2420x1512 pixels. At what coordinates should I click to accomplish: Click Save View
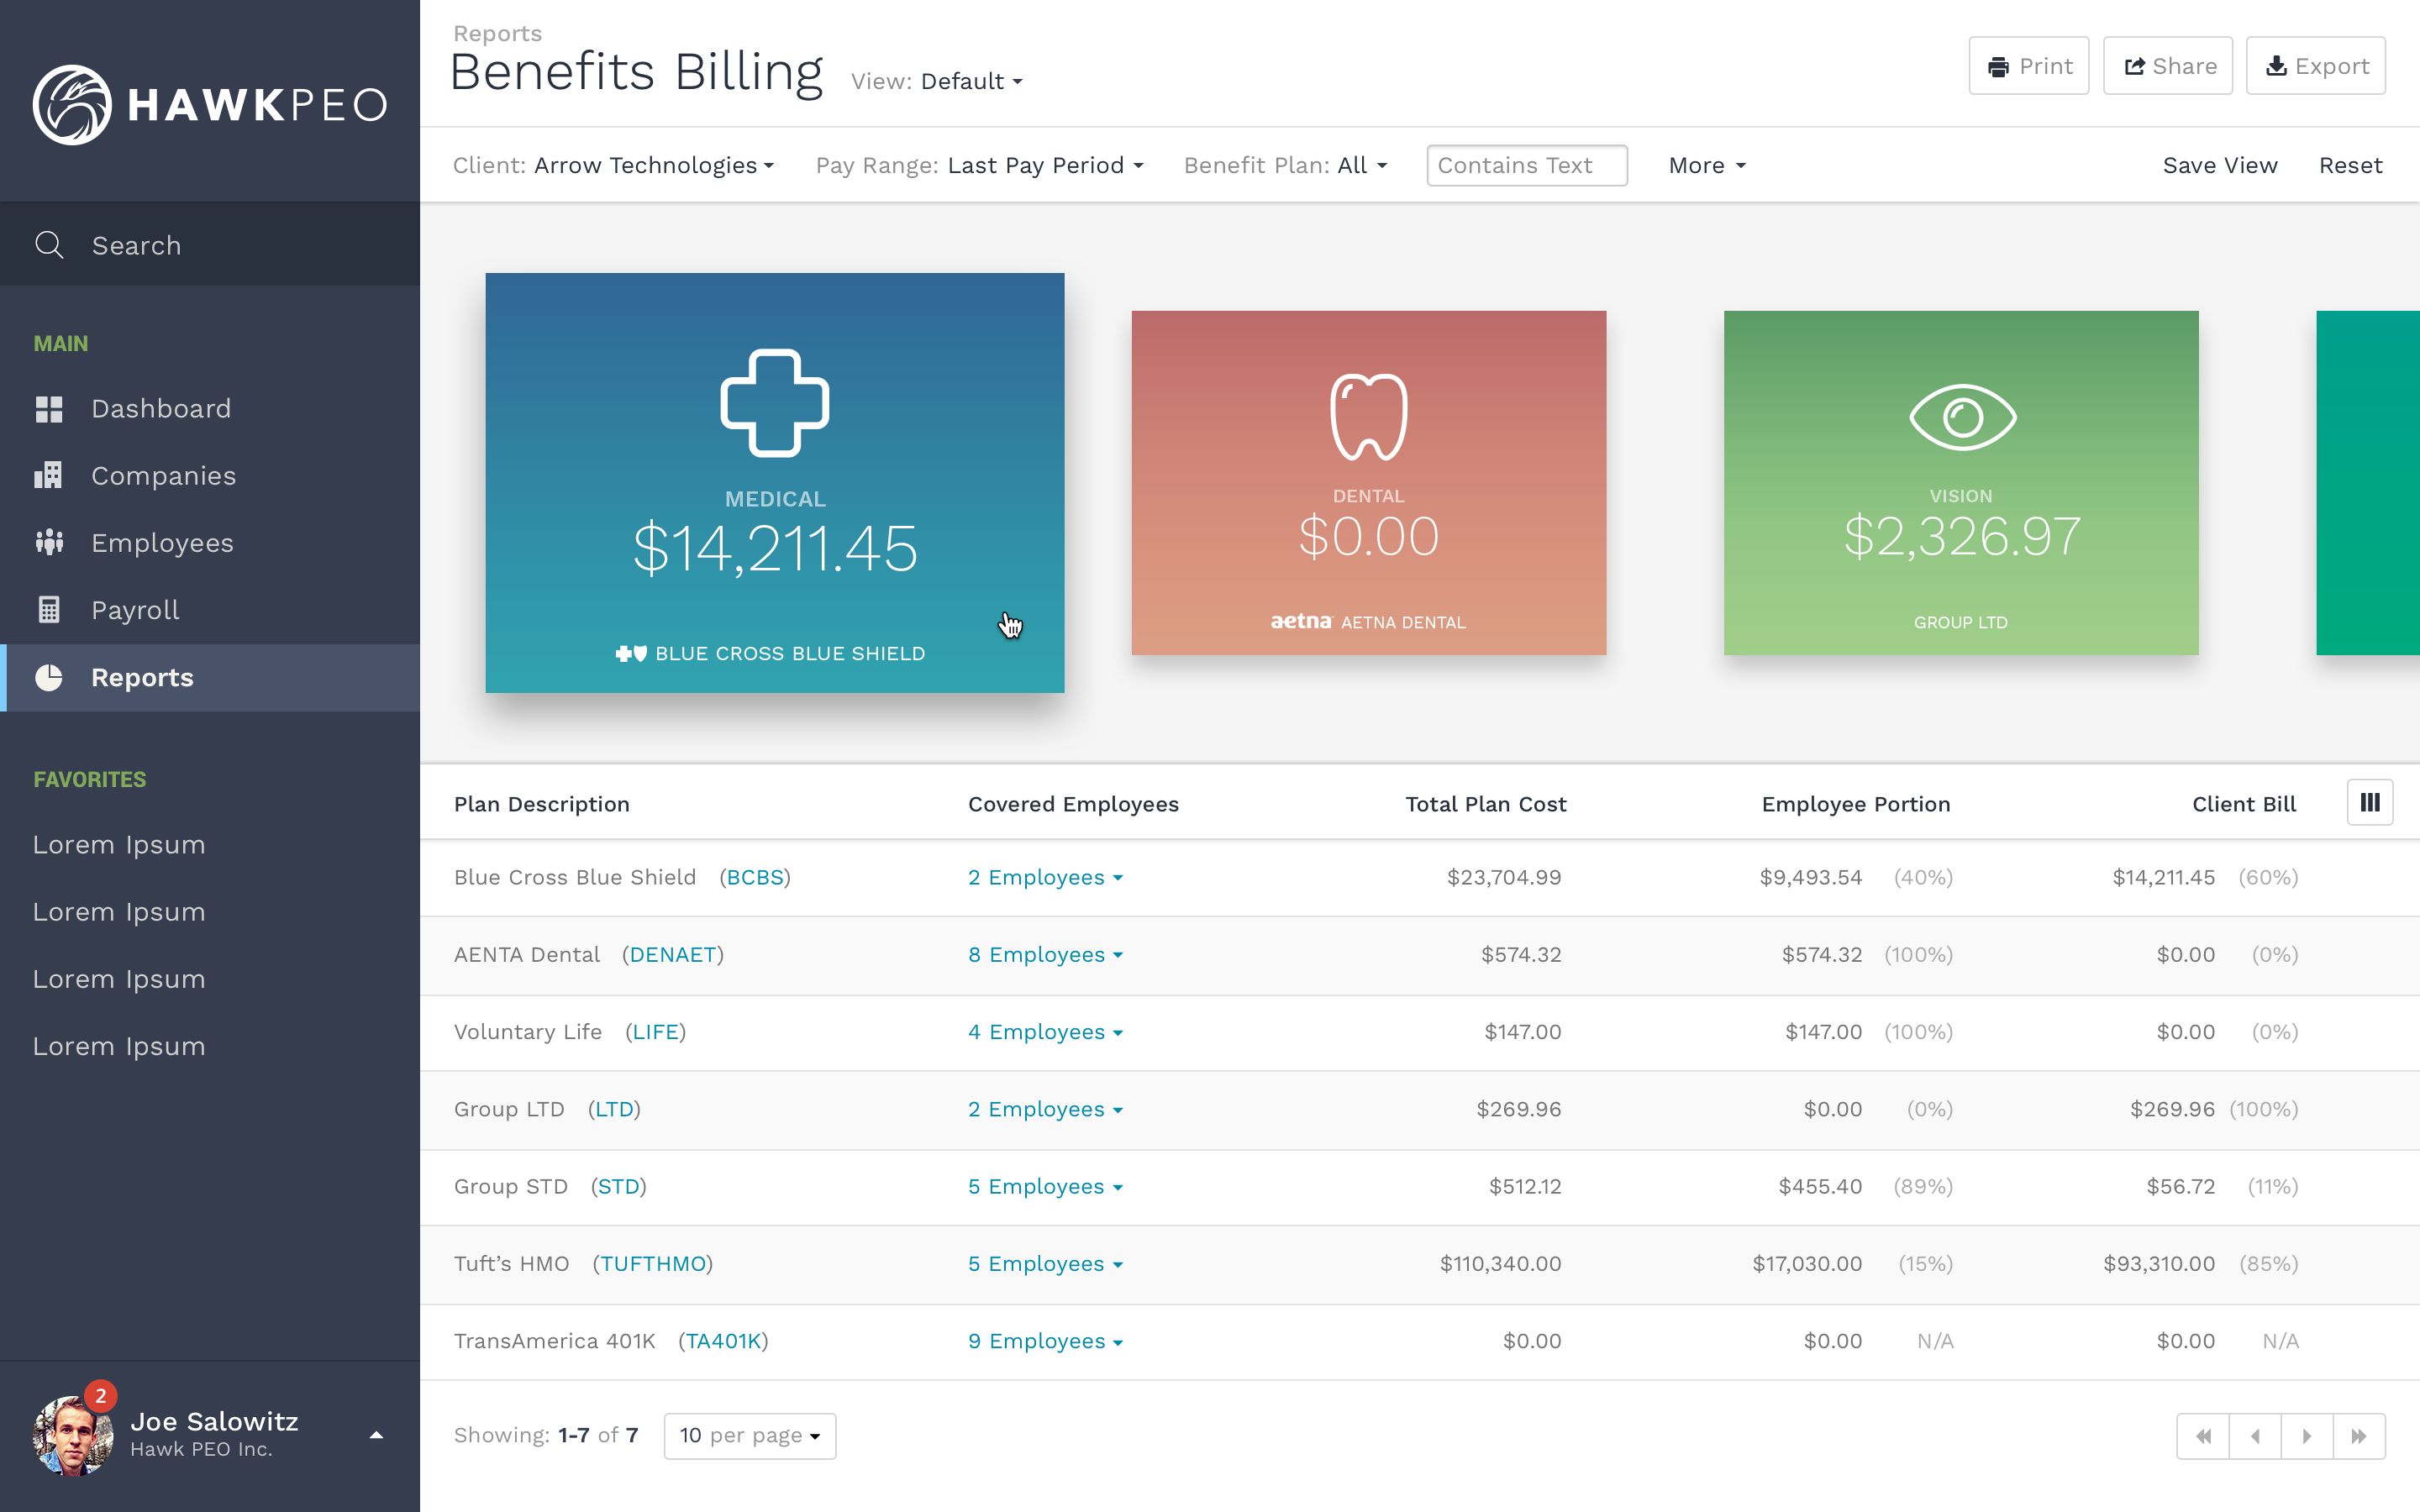[x=2220, y=165]
